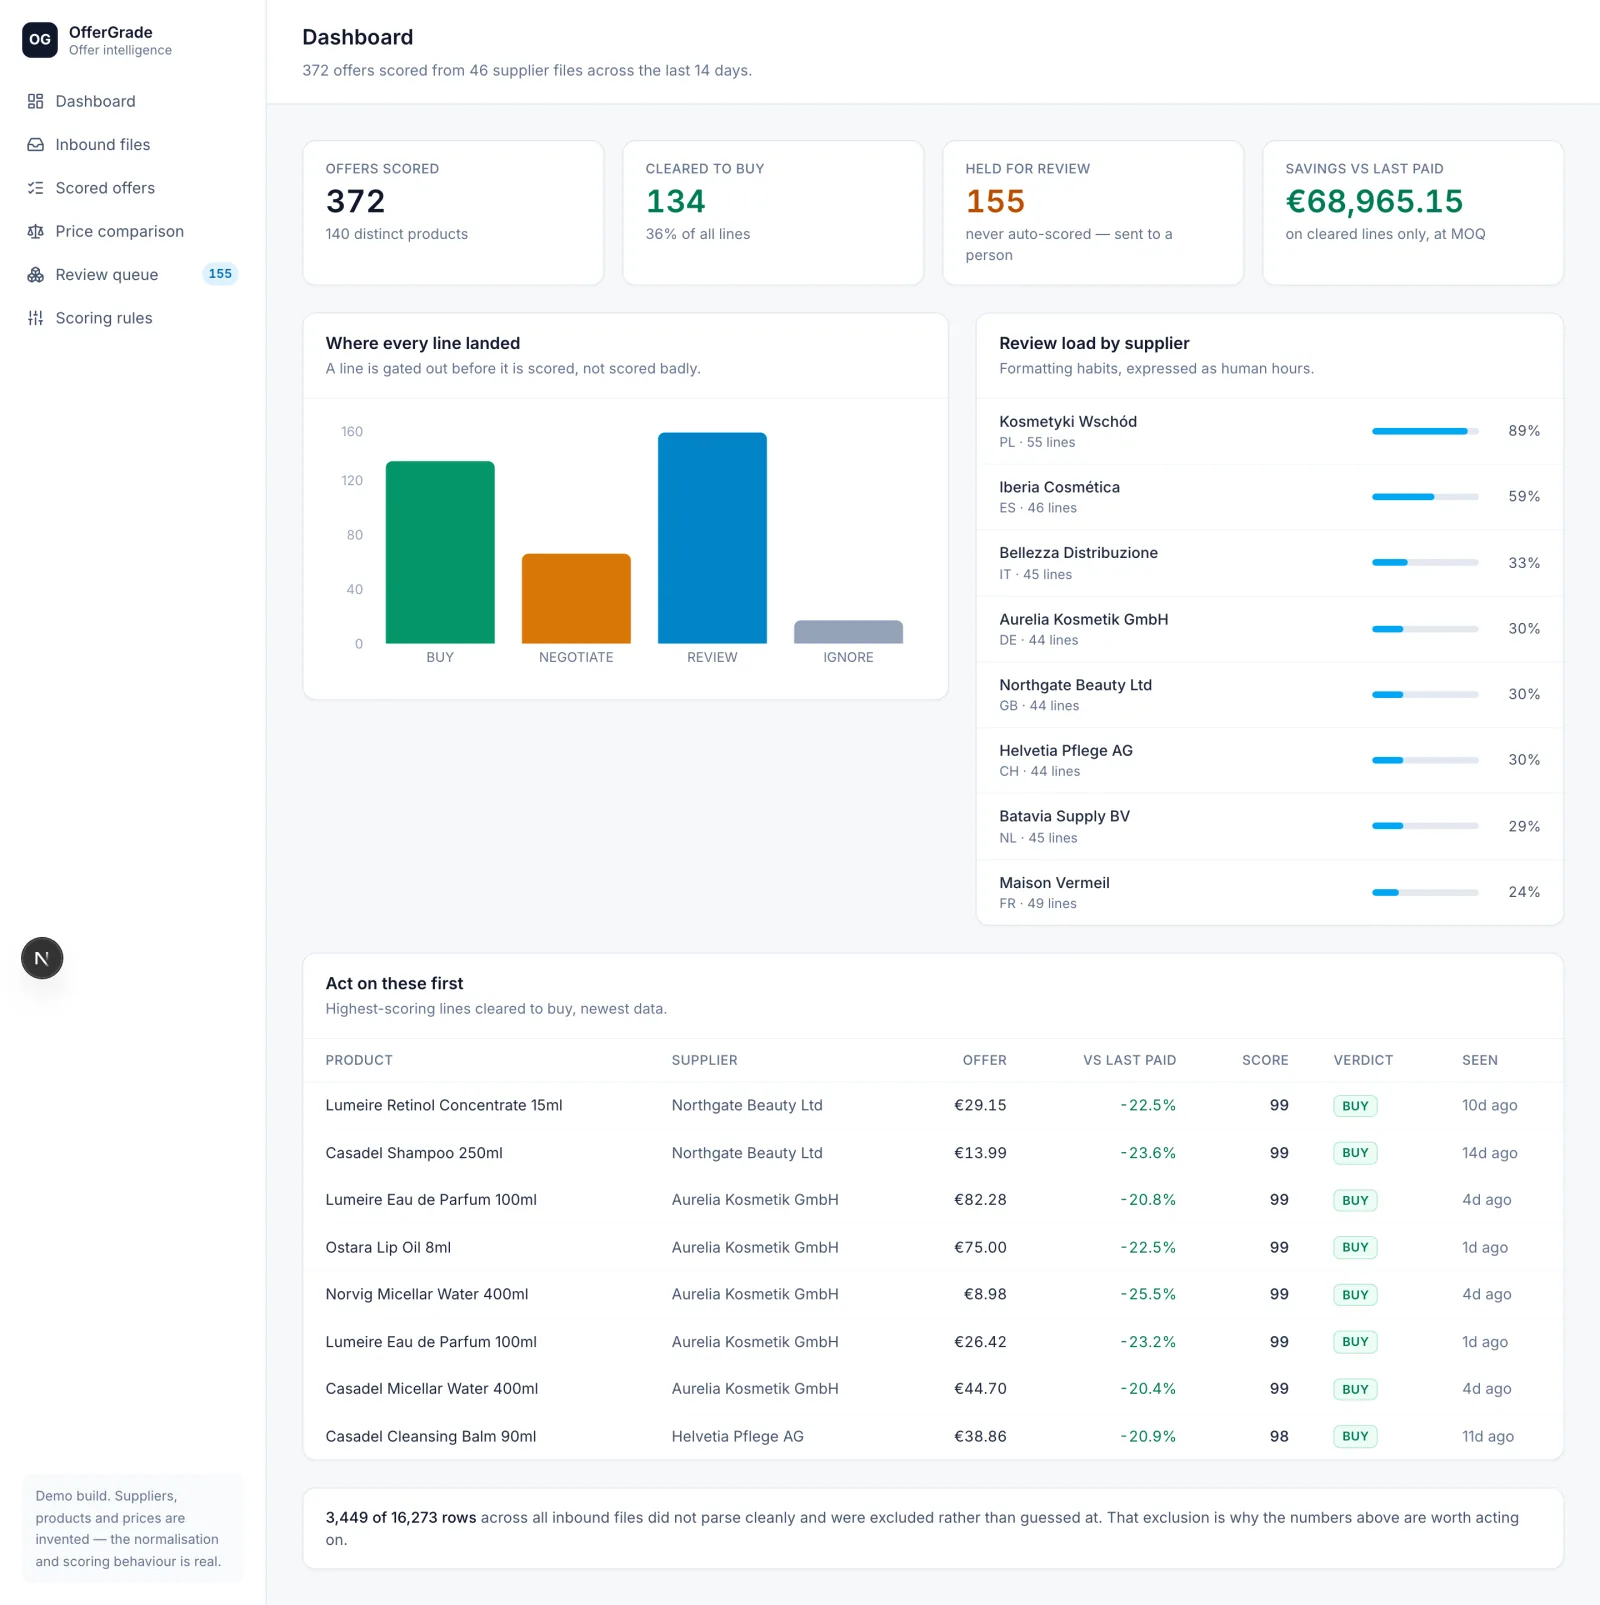1600x1605 pixels.
Task: Click the PRODUCT column header
Action: tap(359, 1060)
